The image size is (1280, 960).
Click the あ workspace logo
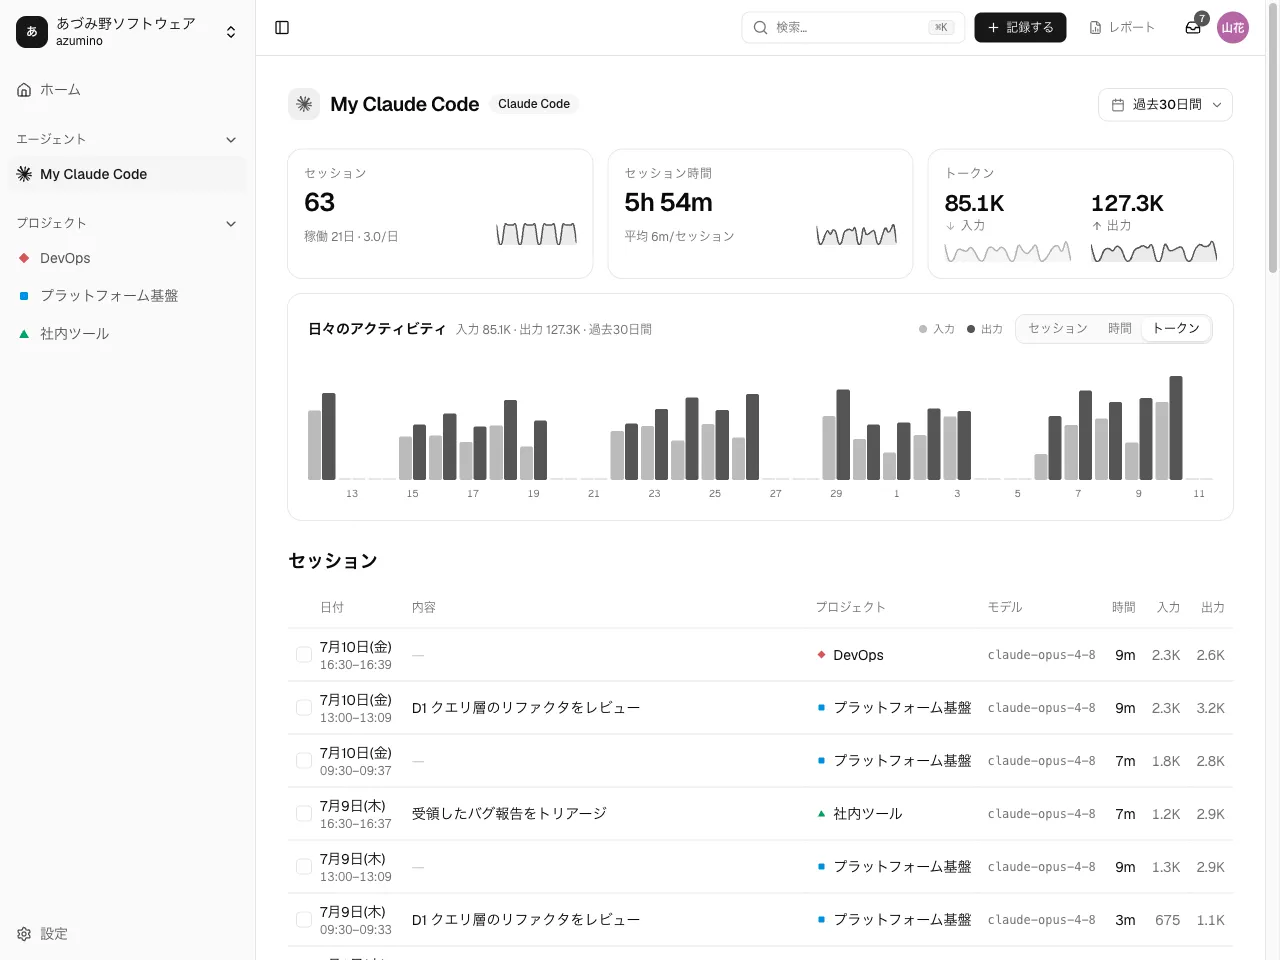point(32,32)
